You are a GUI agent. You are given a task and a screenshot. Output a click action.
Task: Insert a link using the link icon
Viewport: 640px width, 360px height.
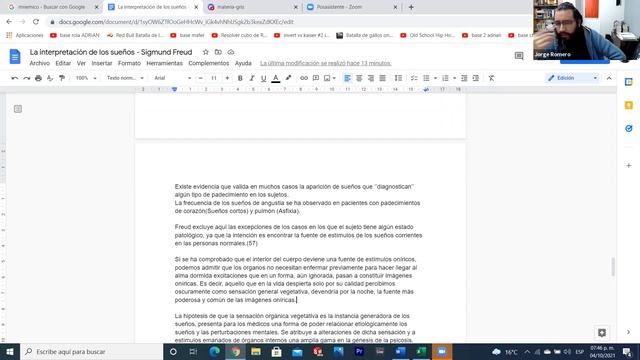coord(304,78)
